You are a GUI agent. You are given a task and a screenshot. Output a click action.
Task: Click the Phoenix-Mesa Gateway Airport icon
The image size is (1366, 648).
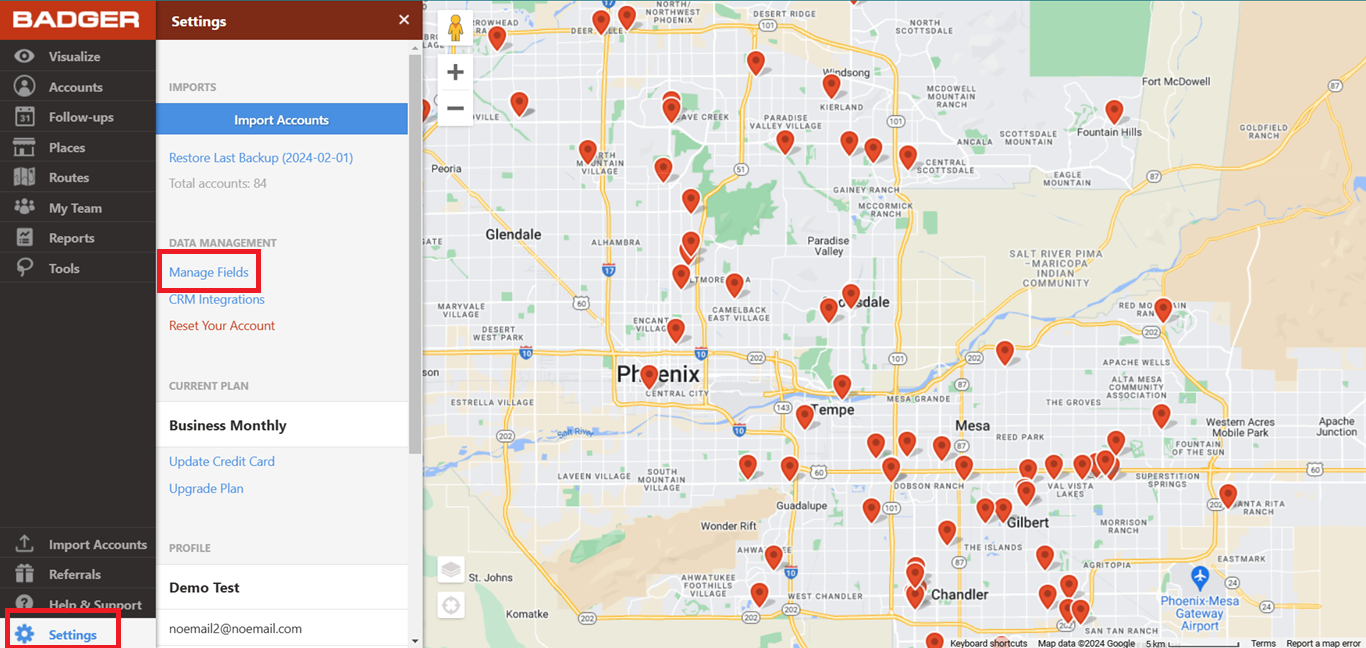[x=1200, y=578]
